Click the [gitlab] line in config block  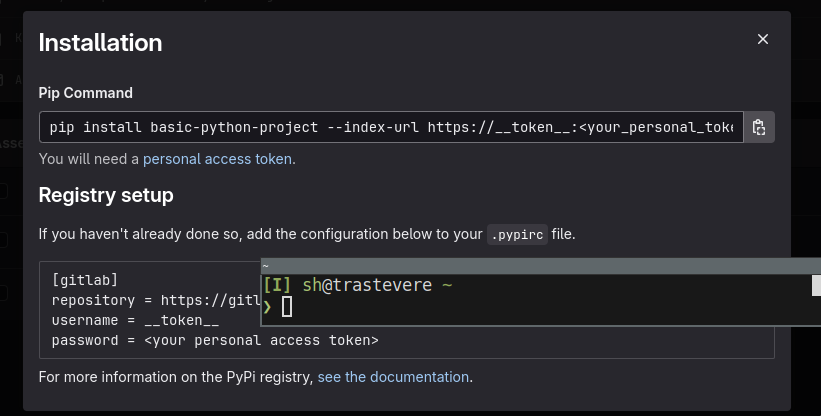91,279
